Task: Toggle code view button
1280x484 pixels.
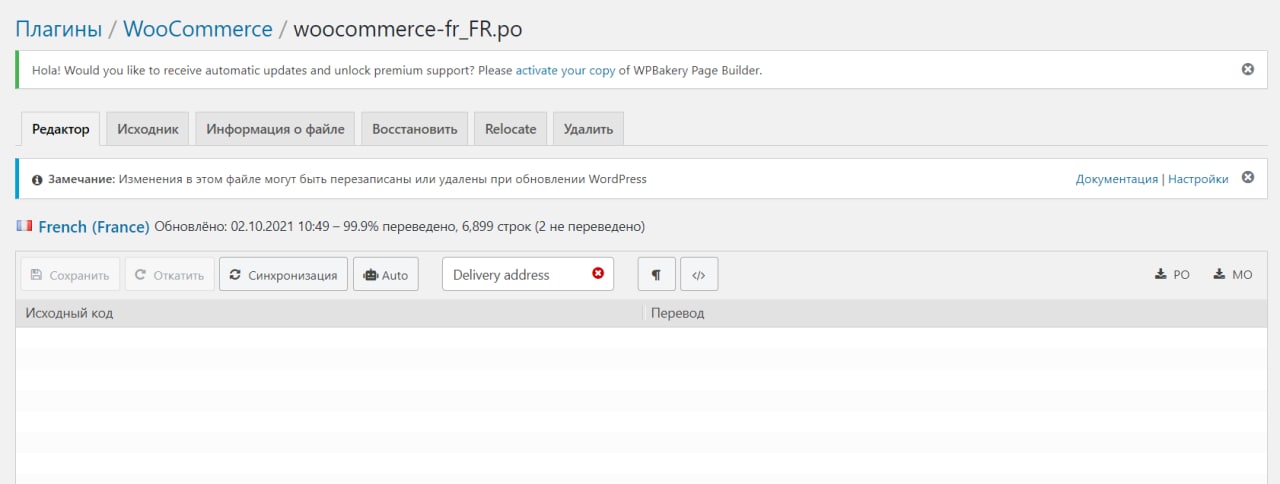Action: [699, 274]
